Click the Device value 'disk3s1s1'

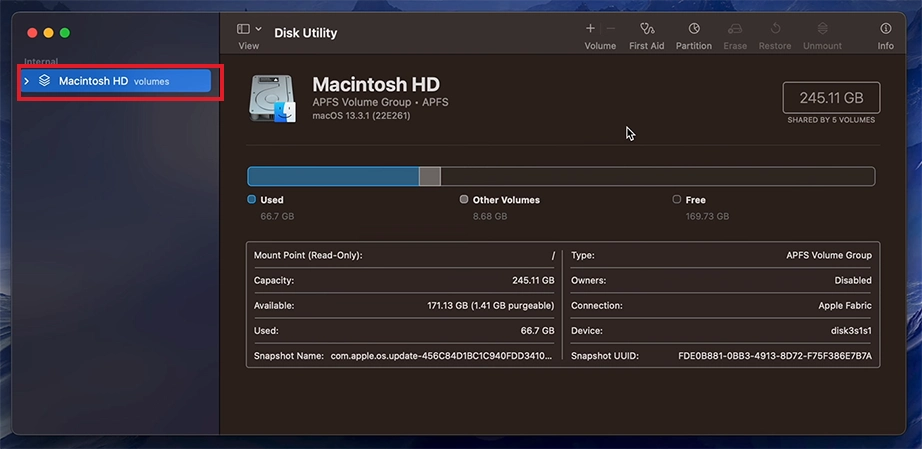(x=851, y=330)
